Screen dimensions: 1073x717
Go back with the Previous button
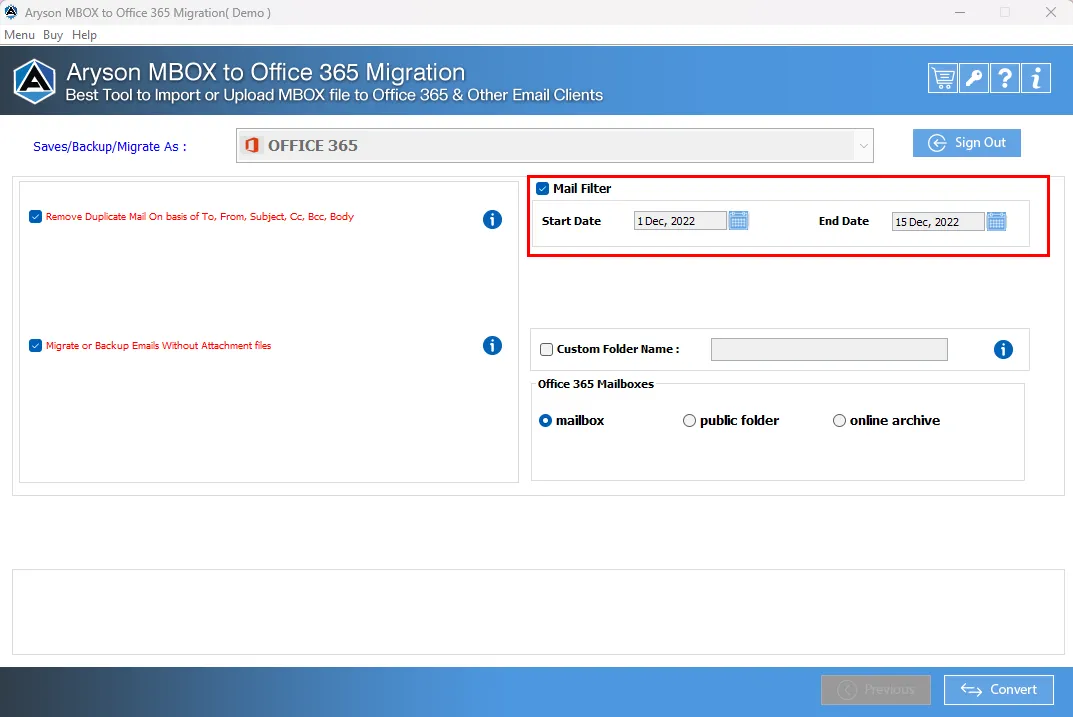point(875,690)
